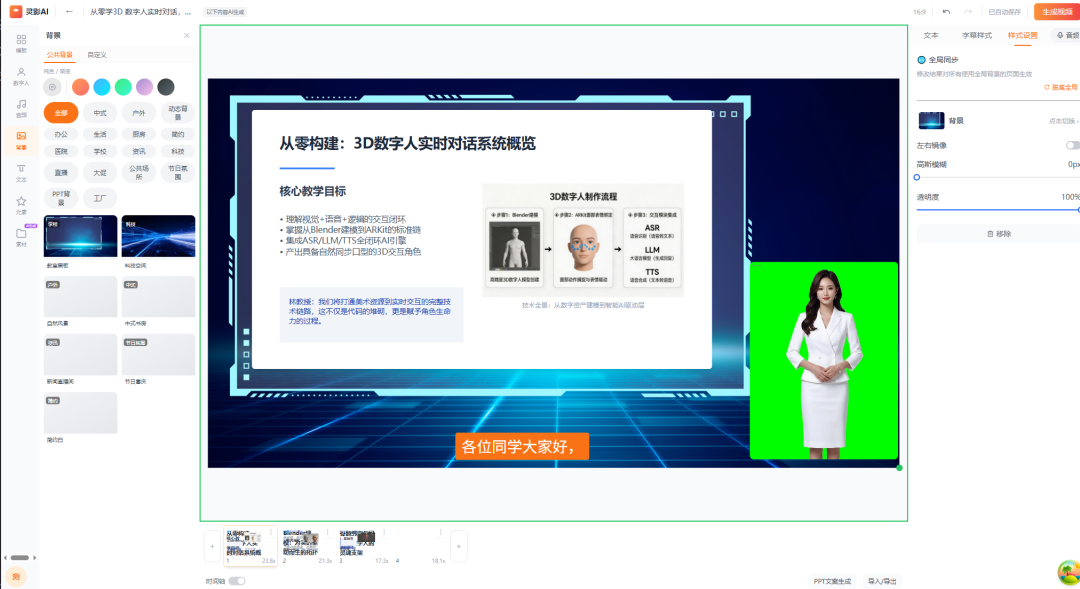Filter backgrounds by 中式
This screenshot has height=589, width=1080.
coord(100,112)
